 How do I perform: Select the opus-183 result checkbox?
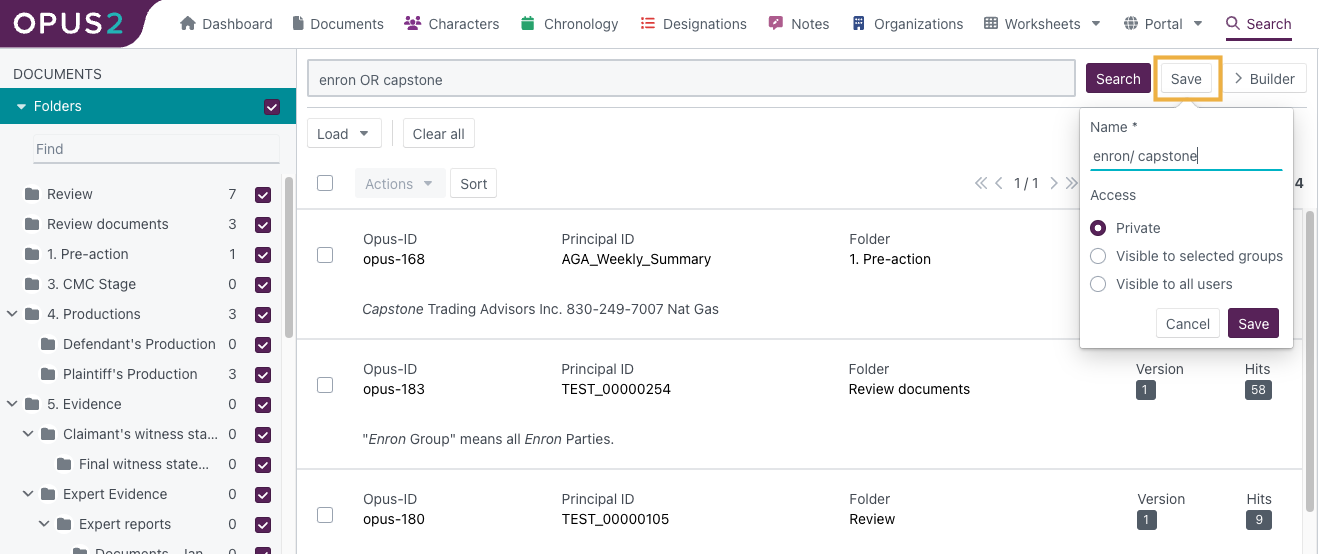325,385
